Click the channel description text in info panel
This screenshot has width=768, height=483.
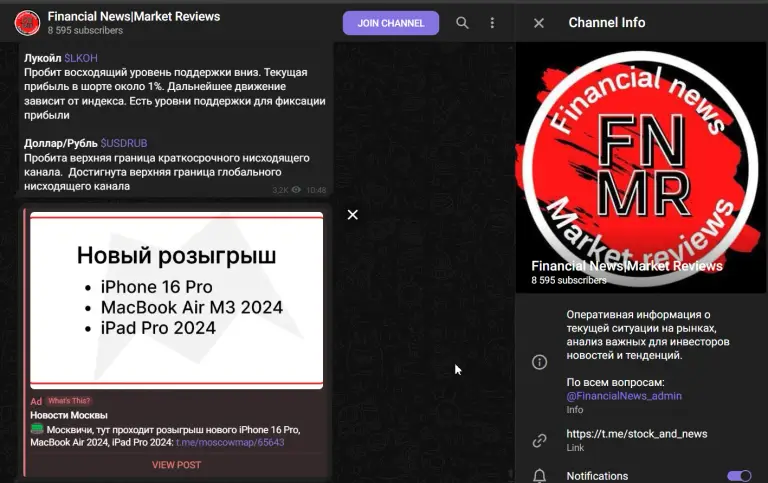coord(648,335)
